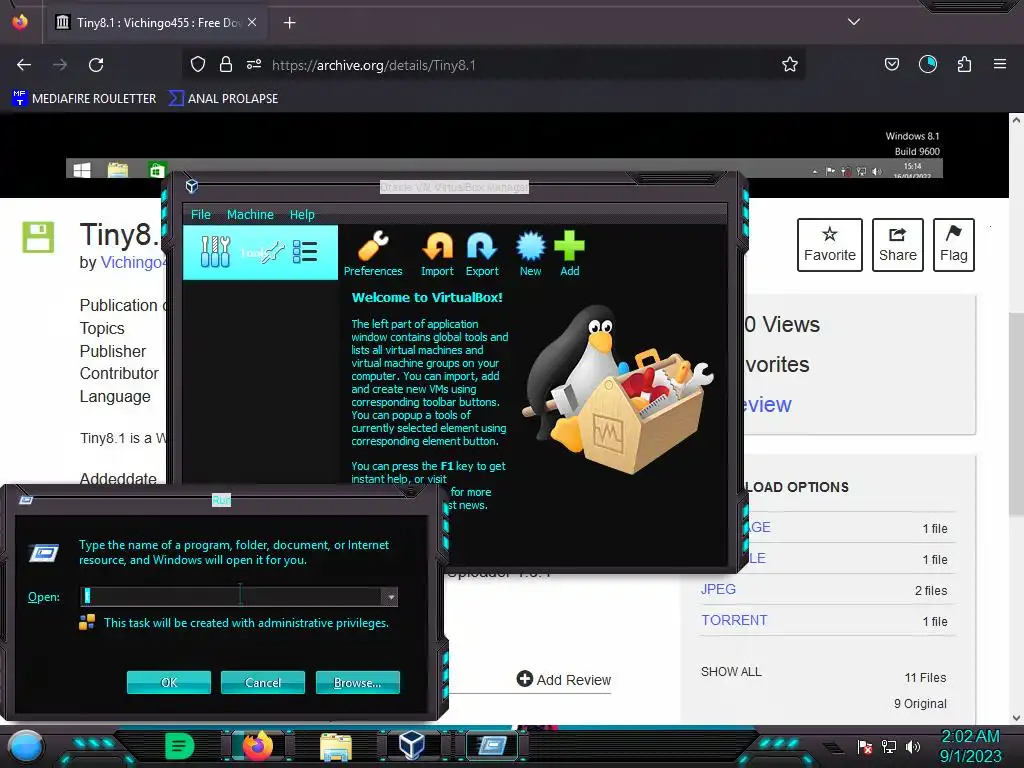Expand the Run dialog Open dropdown arrow
1024x768 pixels.
pos(390,596)
